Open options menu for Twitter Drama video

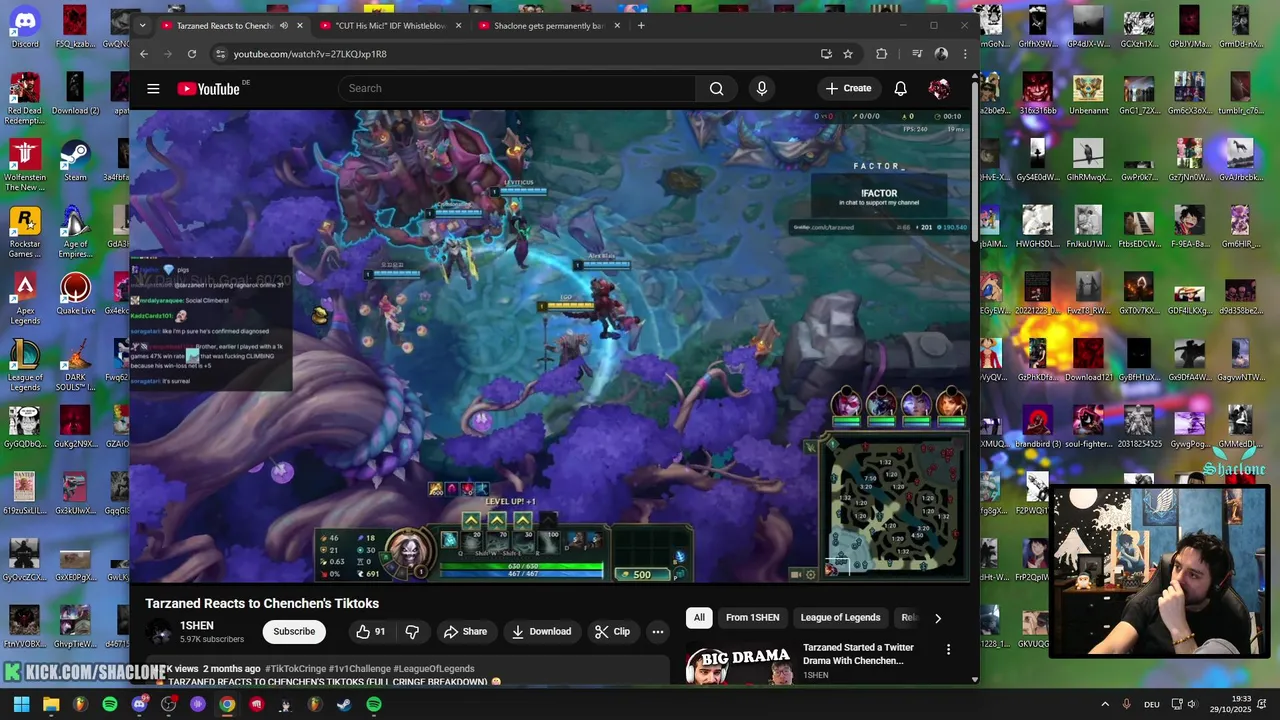click(948, 649)
